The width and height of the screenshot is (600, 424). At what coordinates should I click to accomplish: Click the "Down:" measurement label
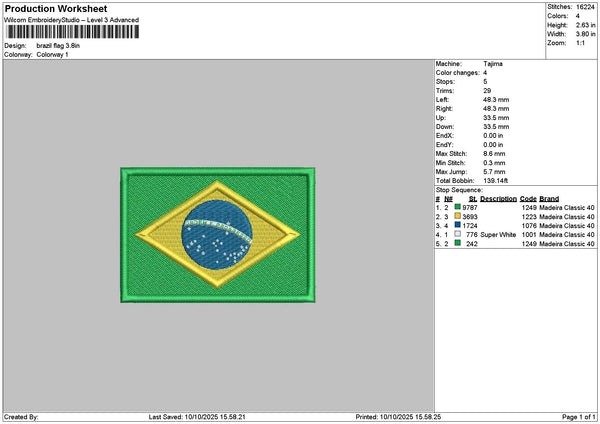(x=445, y=127)
